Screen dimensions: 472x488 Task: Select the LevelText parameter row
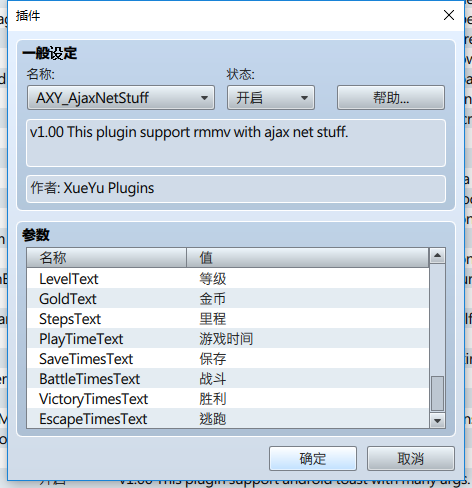[x=228, y=279]
